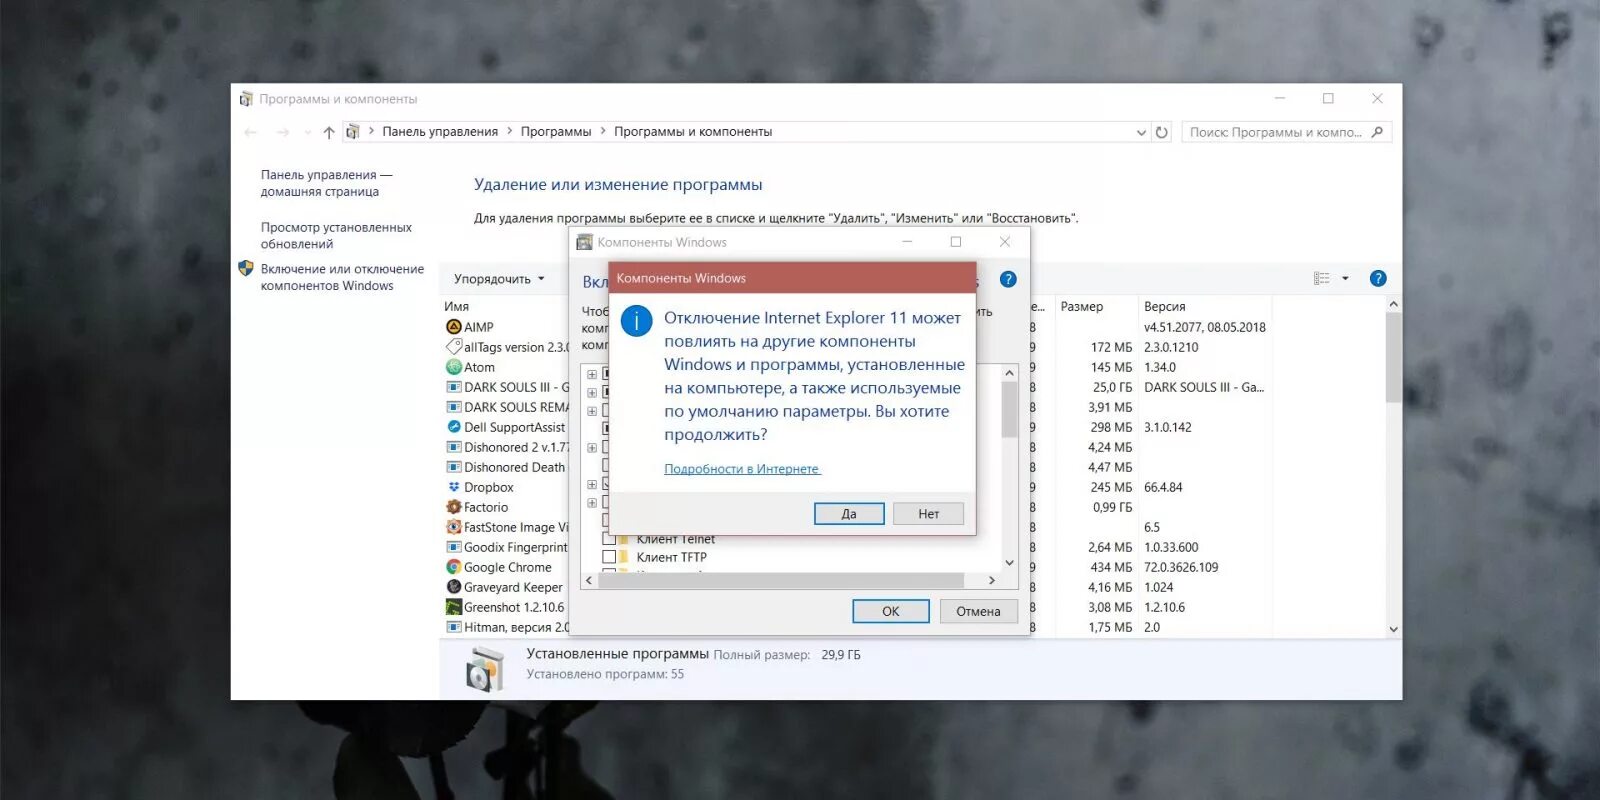This screenshot has height=800, width=1600.
Task: Select the Dropbox row name
Action: tap(489, 487)
